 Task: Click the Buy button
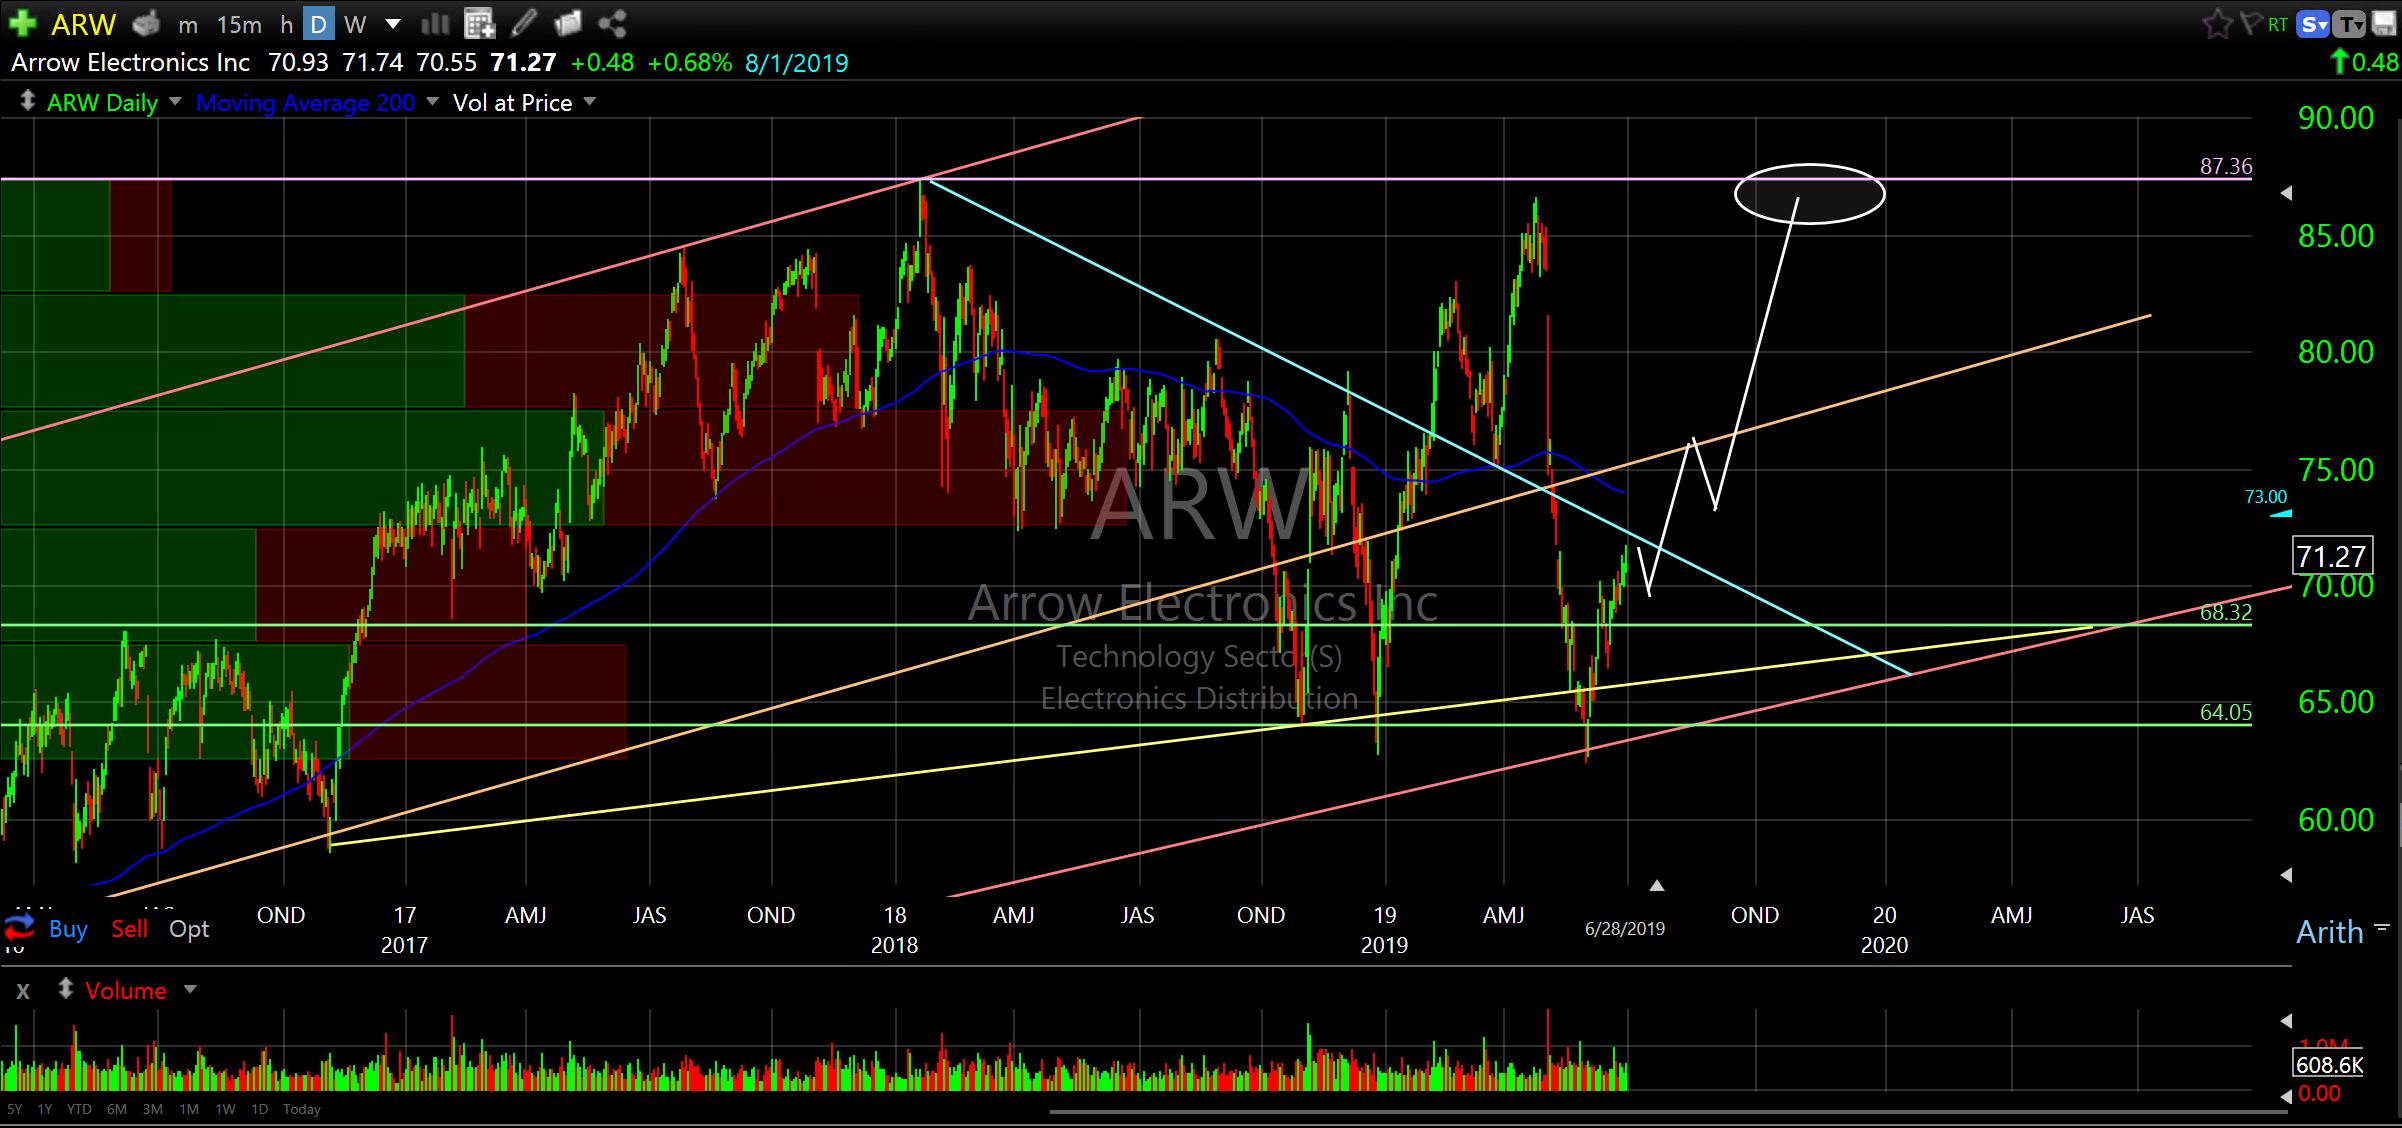[68, 929]
